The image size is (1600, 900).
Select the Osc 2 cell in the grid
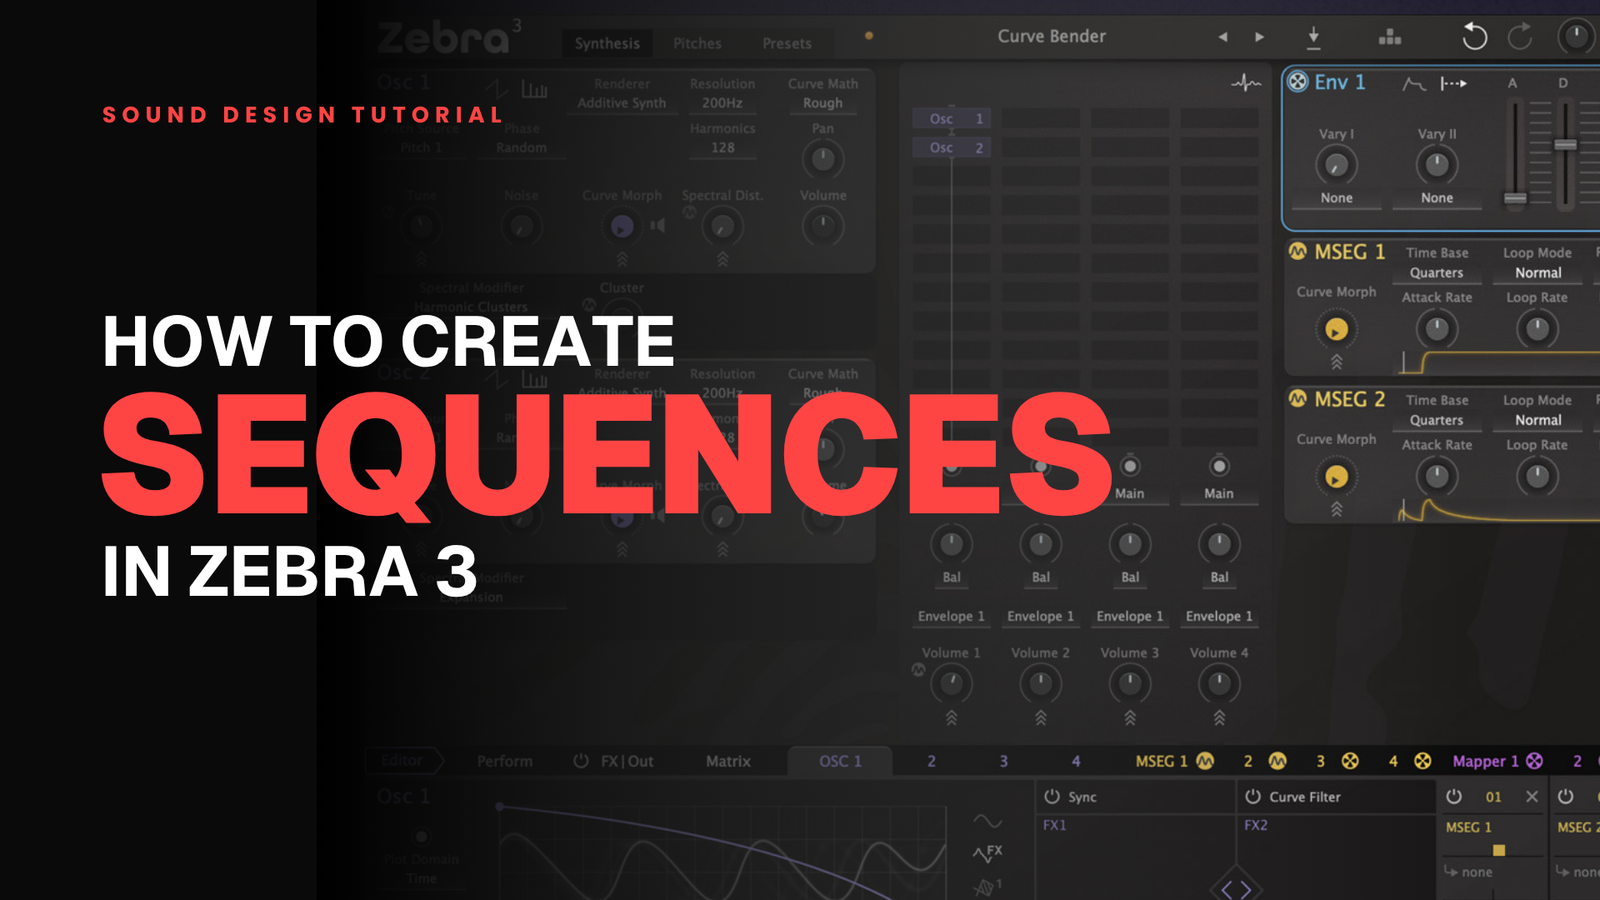951,147
